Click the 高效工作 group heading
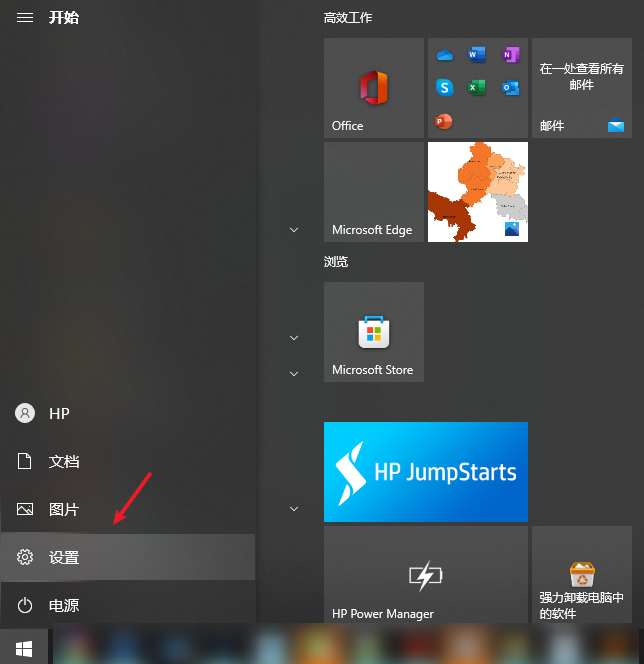The image size is (644, 664). pyautogui.click(x=348, y=18)
